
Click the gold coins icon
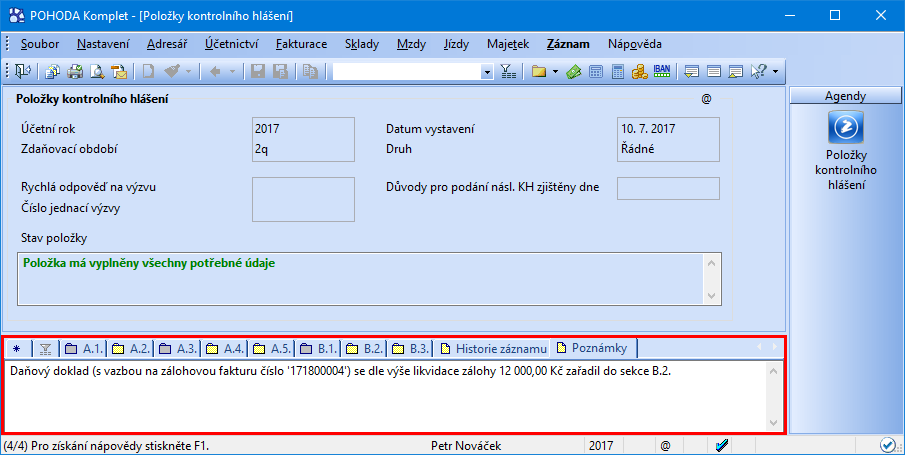click(640, 72)
